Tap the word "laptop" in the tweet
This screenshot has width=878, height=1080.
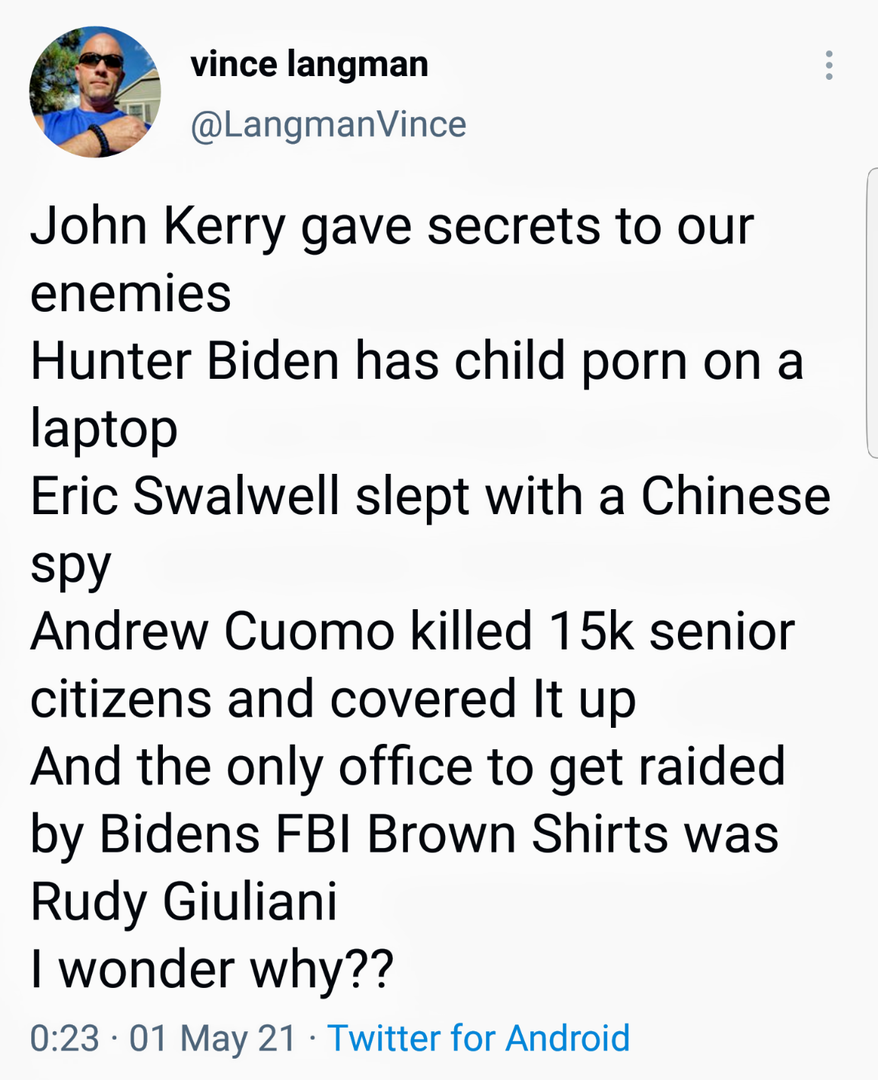click(x=104, y=430)
